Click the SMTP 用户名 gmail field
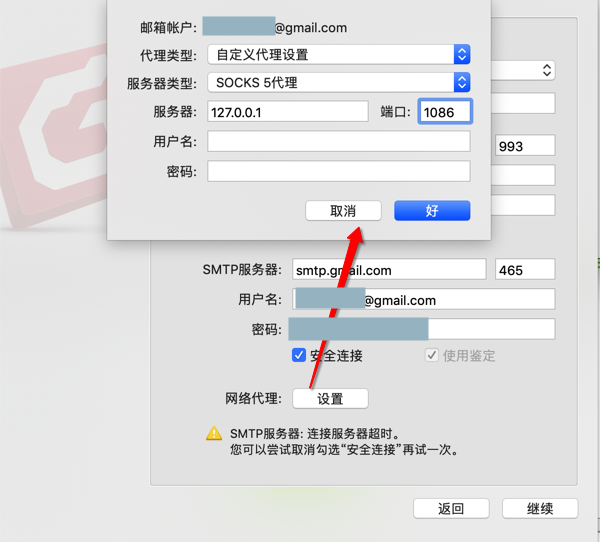Image resolution: width=600 pixels, height=542 pixels. point(424,299)
